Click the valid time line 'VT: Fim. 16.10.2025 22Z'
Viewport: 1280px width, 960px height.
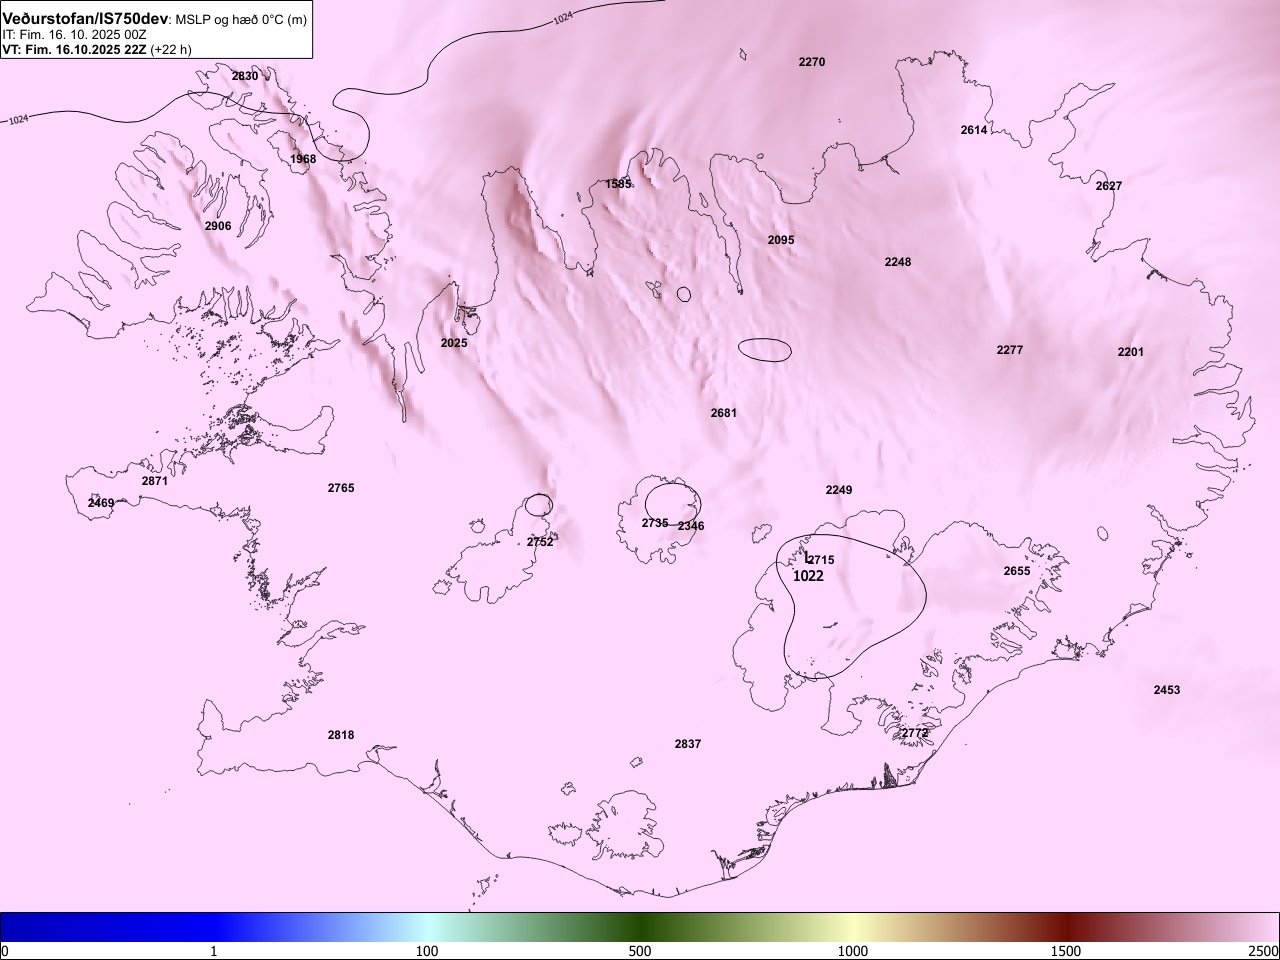(74, 49)
